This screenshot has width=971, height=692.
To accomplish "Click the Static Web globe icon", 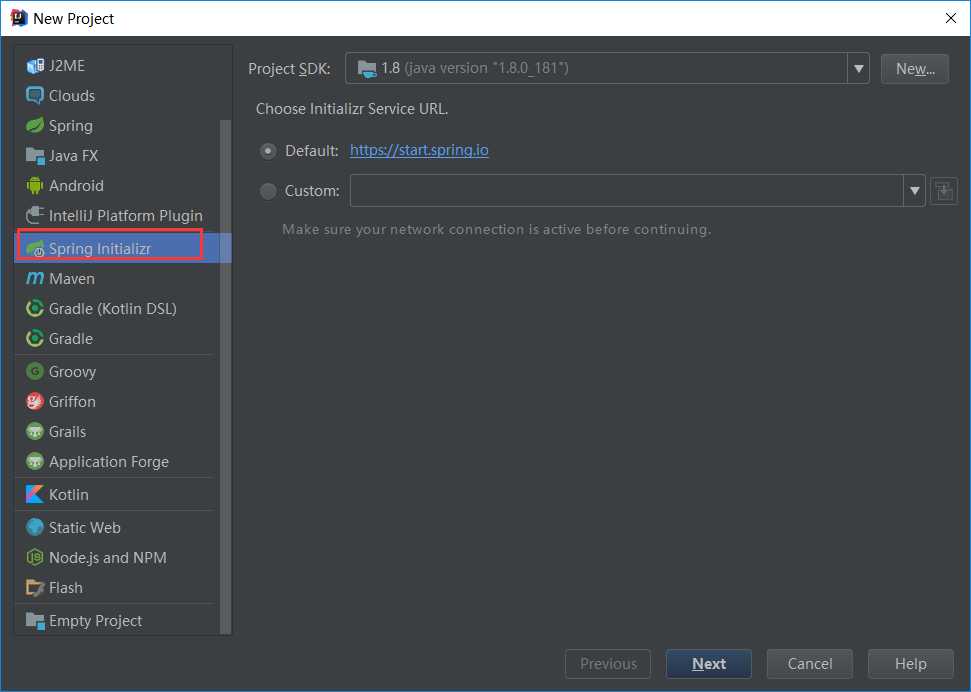I will click(x=35, y=527).
